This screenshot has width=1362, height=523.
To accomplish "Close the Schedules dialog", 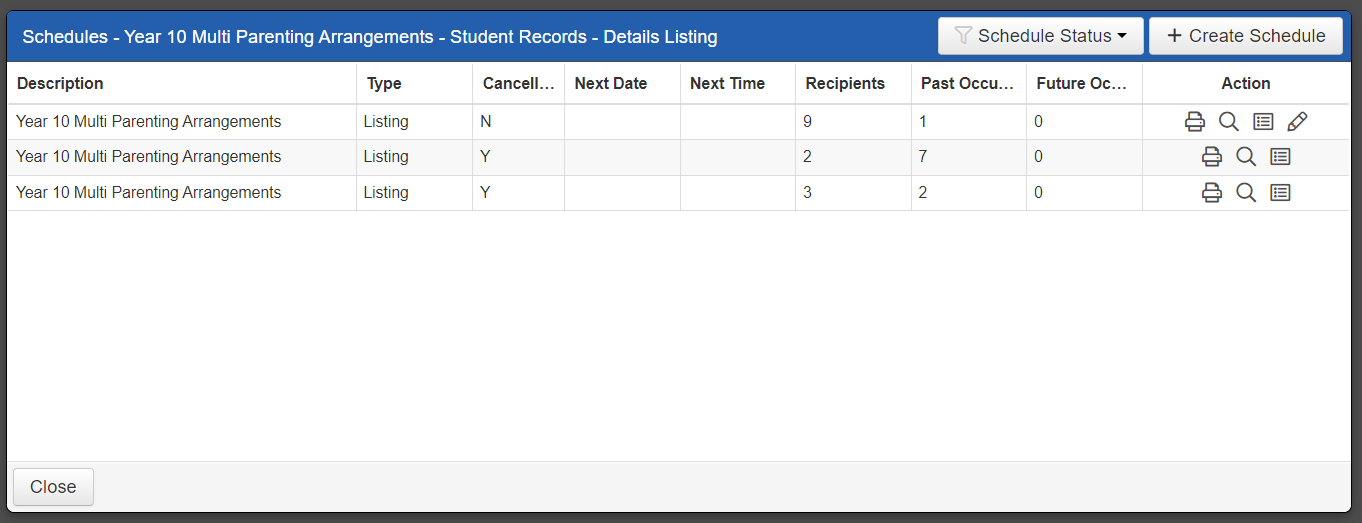I will click(x=53, y=487).
